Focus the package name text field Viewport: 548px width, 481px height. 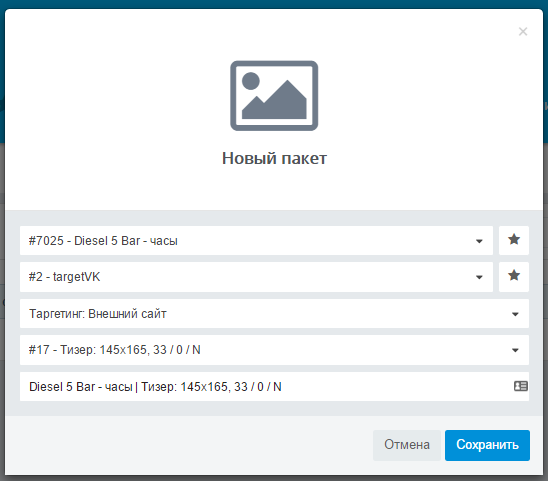(266, 387)
